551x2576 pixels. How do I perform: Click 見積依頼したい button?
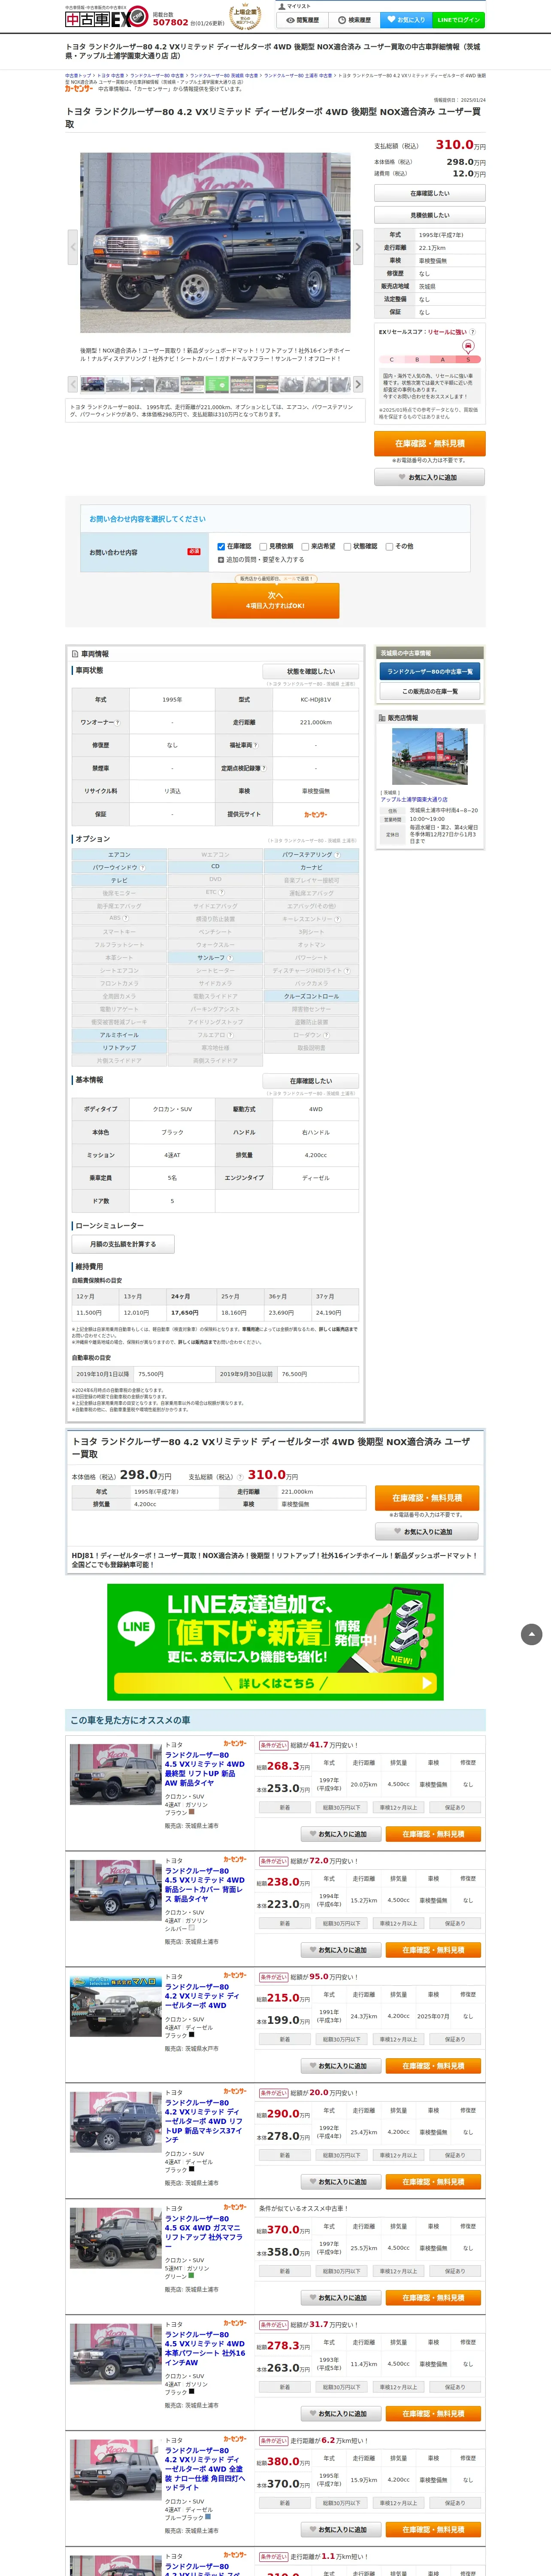click(429, 215)
